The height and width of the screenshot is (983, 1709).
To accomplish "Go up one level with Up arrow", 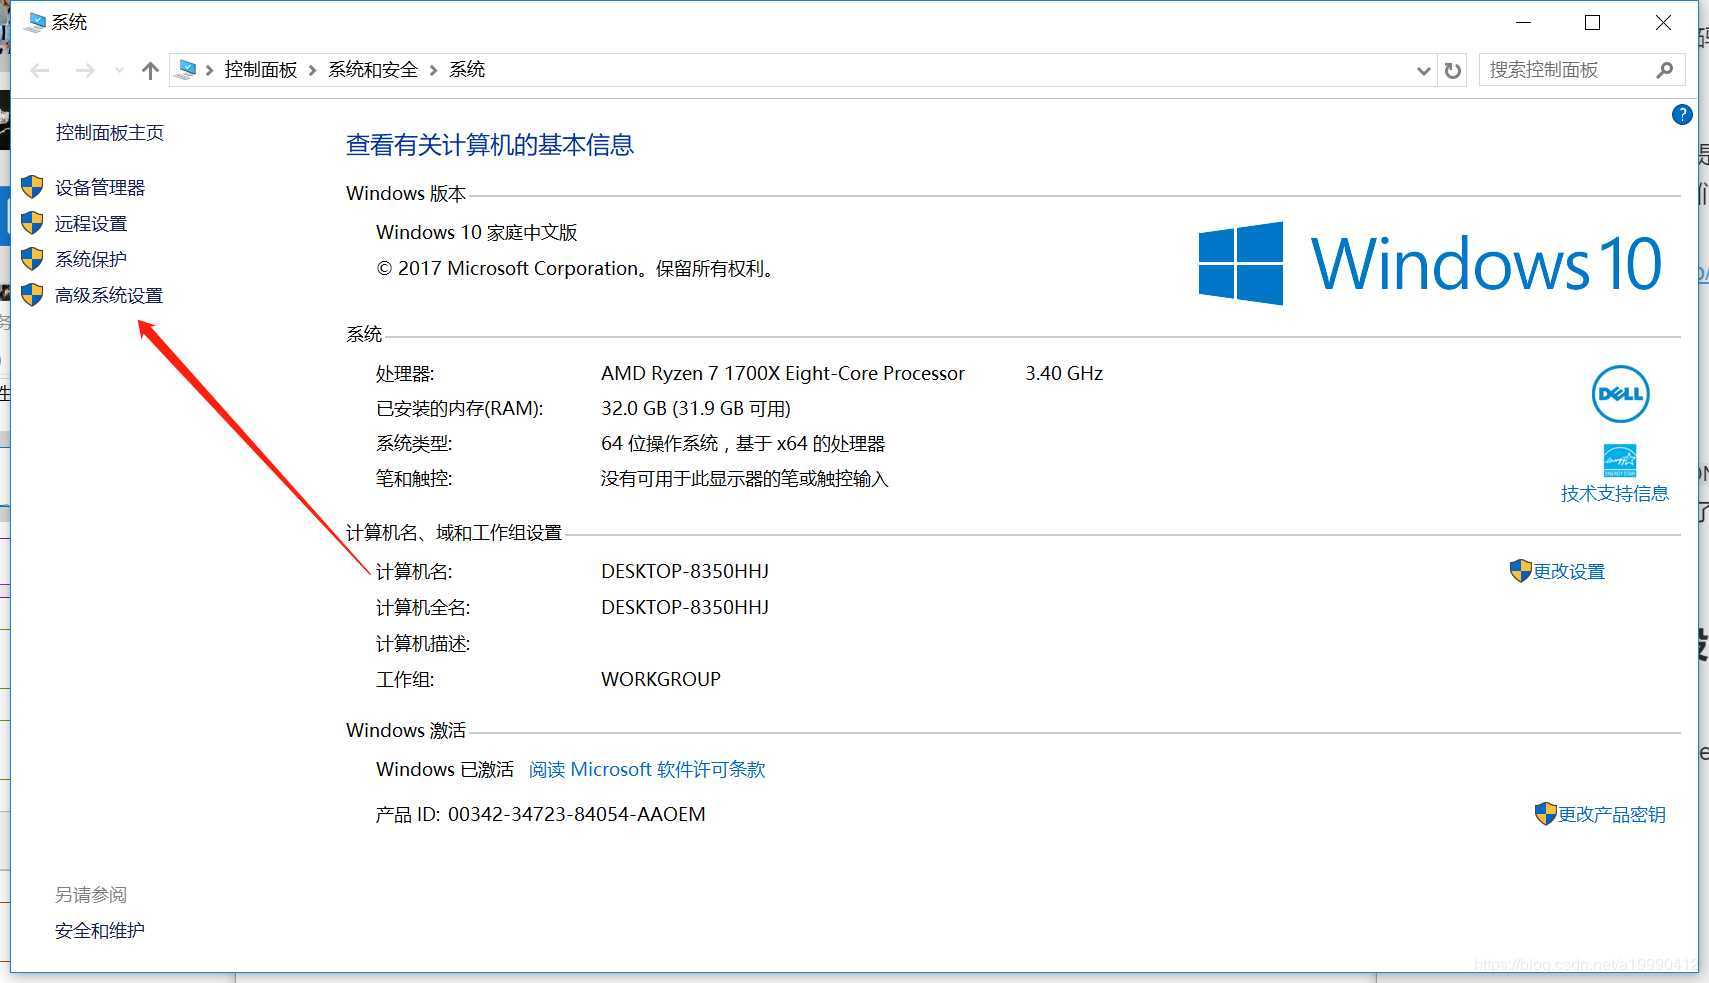I will [x=150, y=70].
